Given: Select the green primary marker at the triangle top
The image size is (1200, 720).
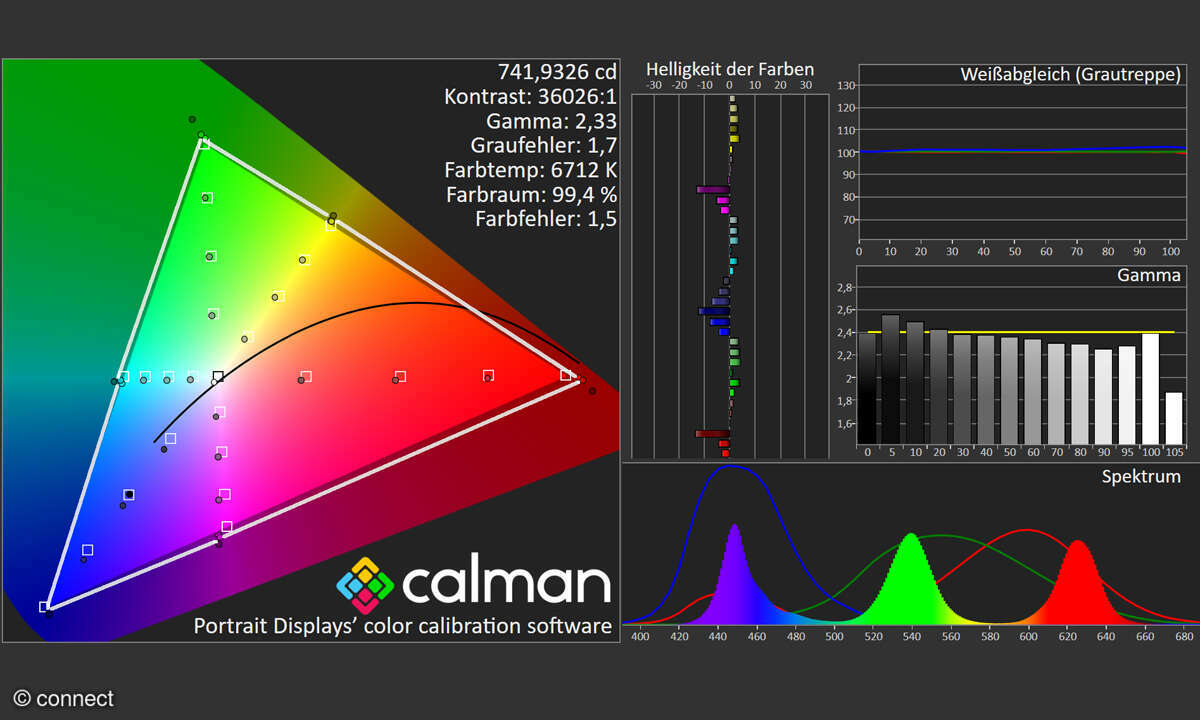Looking at the screenshot, I should pyautogui.click(x=204, y=143).
